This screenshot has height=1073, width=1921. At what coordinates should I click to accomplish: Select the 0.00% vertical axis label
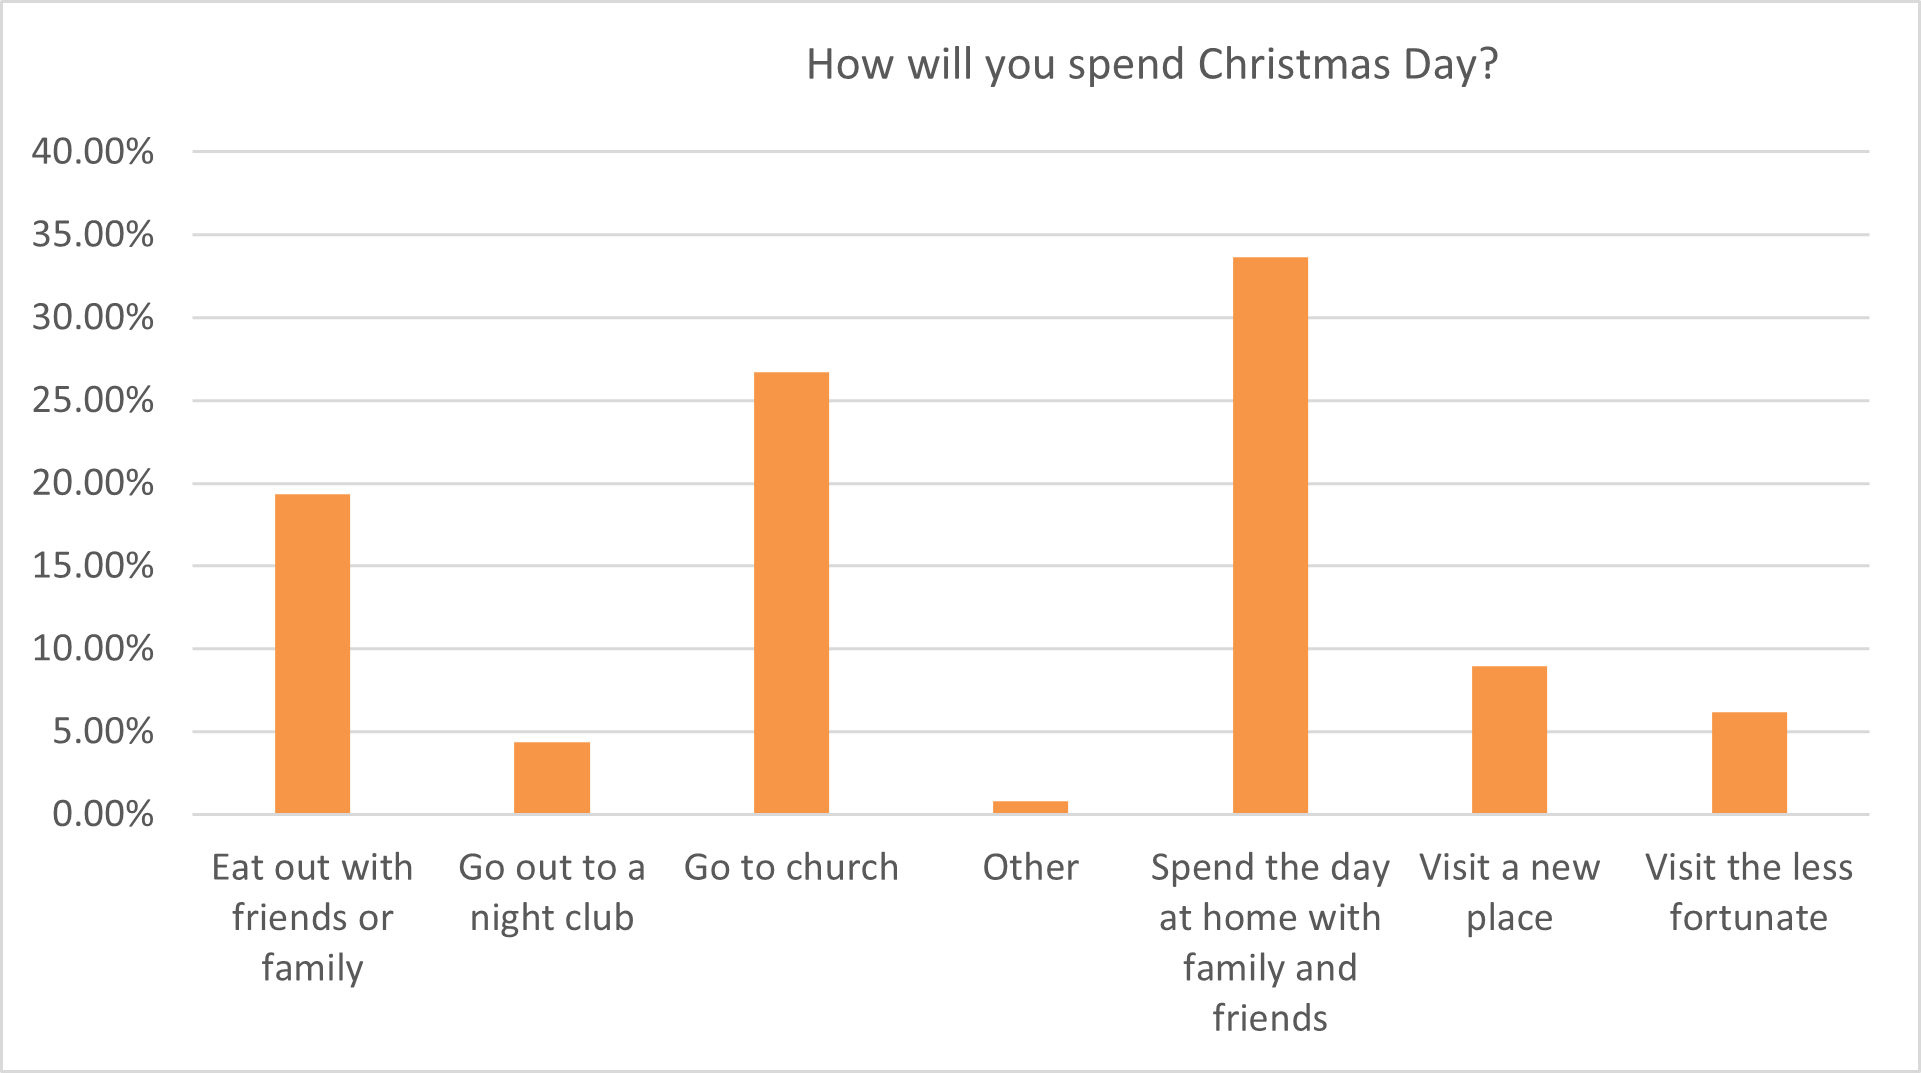tap(103, 814)
